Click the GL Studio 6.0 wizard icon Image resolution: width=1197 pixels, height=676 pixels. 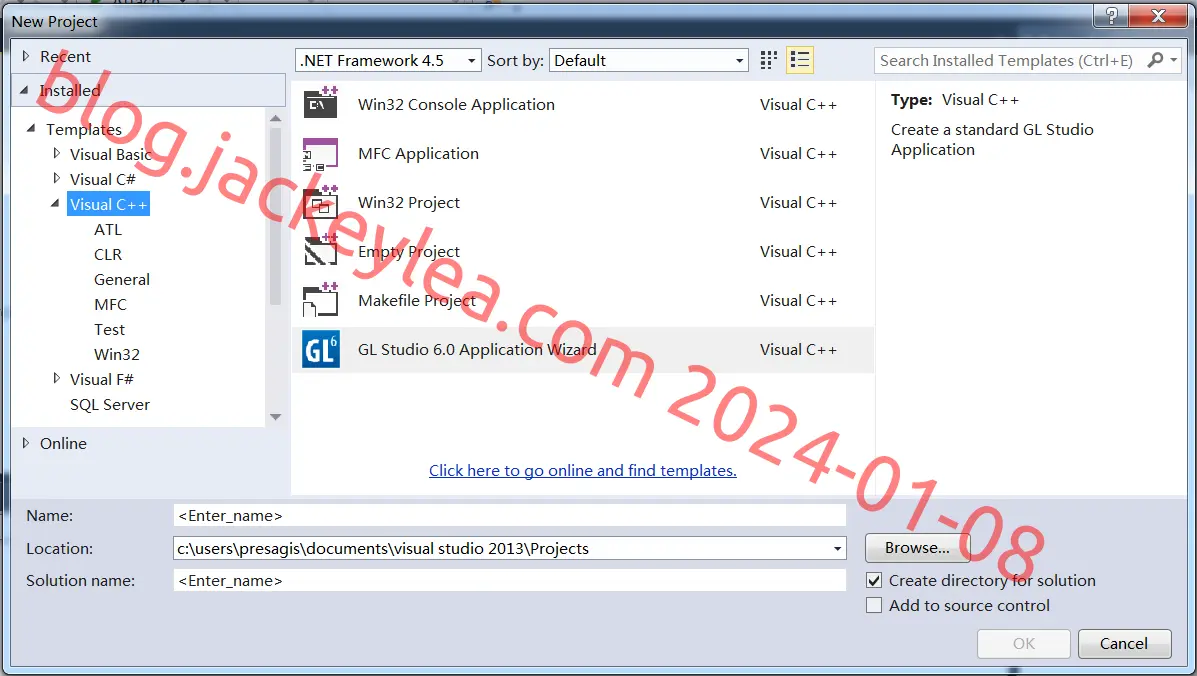321,349
